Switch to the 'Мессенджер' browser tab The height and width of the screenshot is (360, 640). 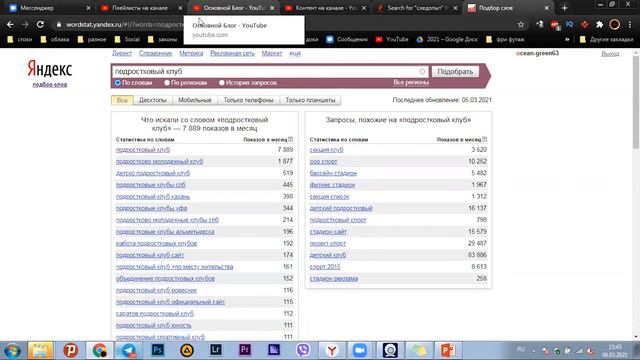pos(48,8)
